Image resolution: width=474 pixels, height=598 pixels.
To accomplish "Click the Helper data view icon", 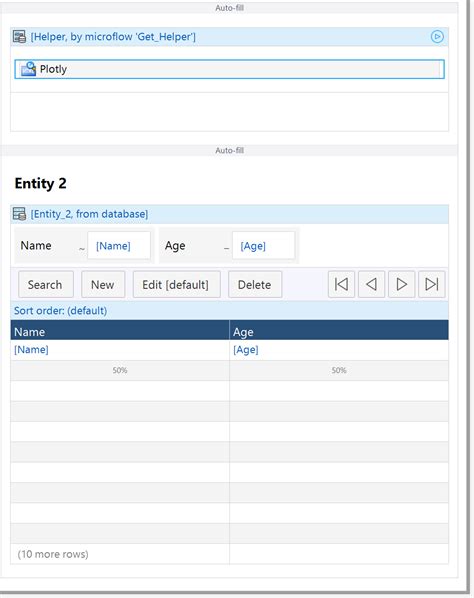I will (19, 37).
